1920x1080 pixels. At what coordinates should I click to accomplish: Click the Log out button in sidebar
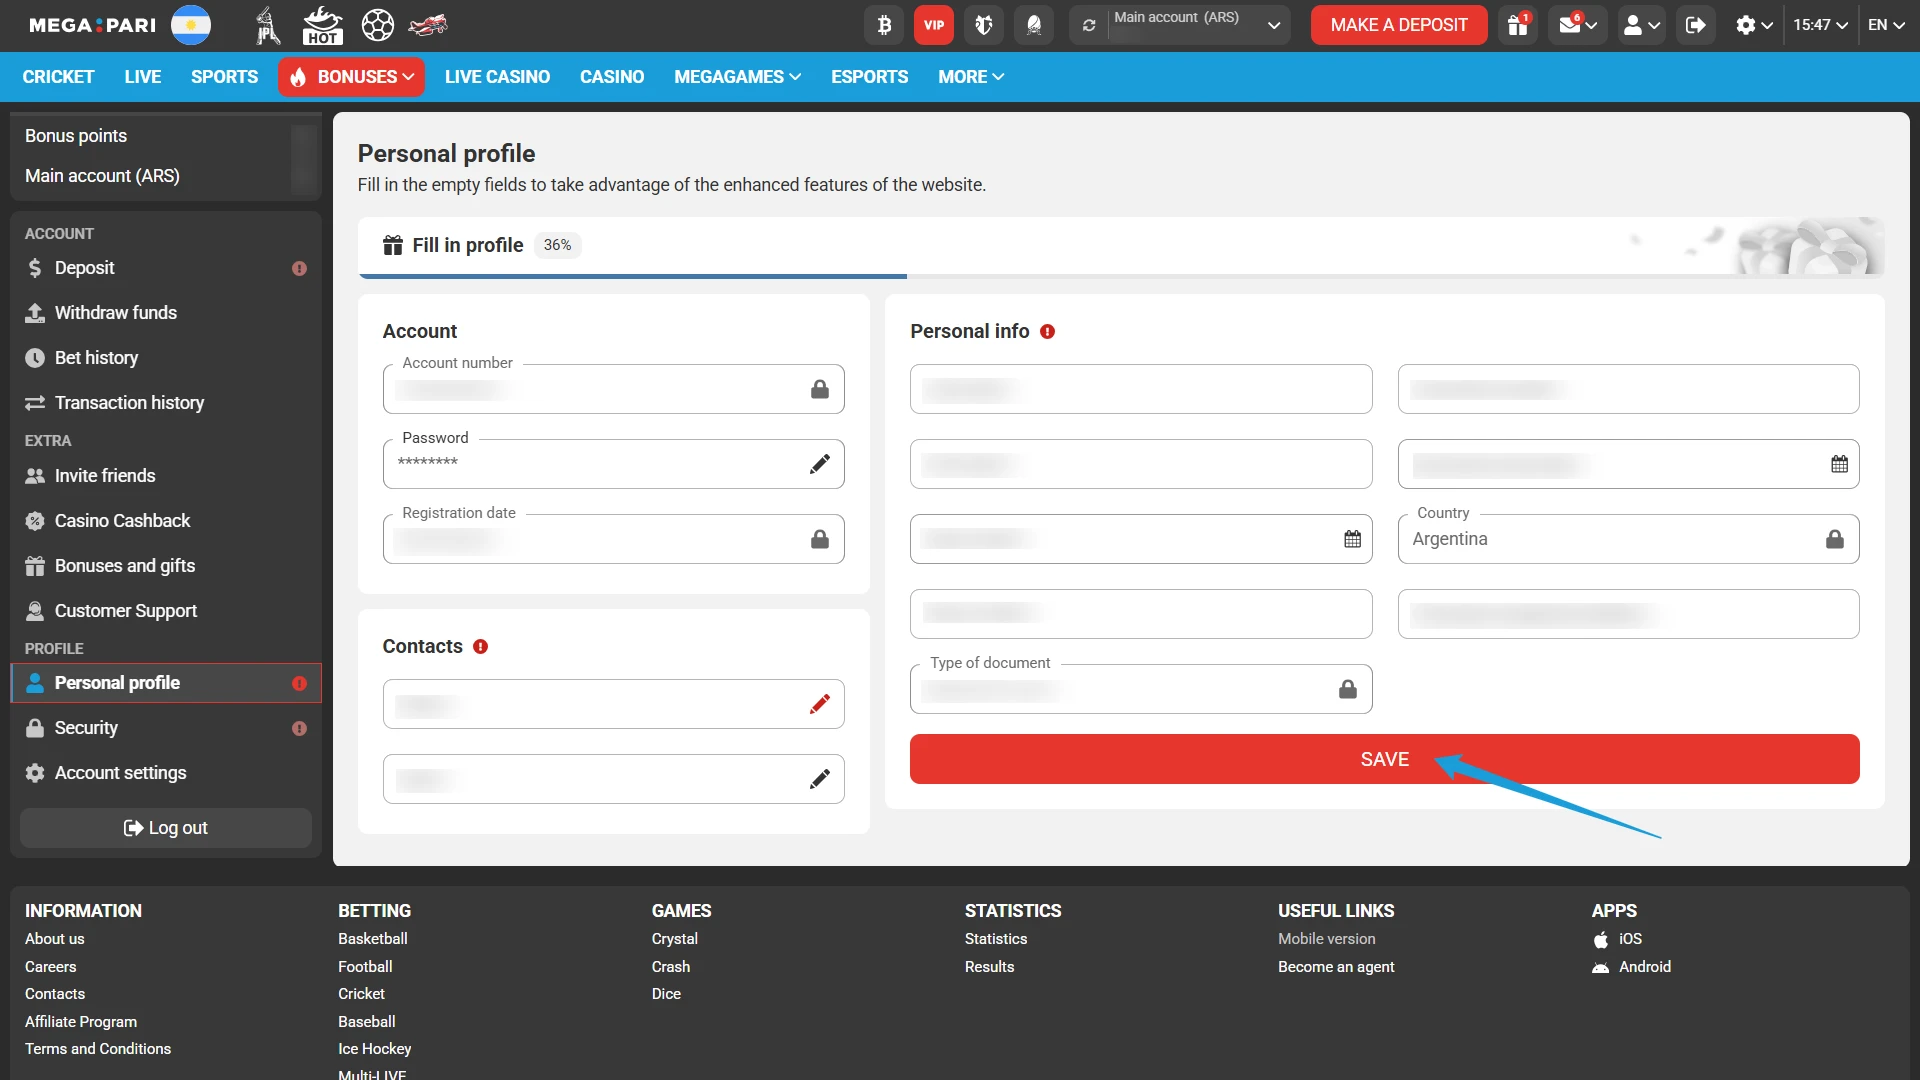click(166, 828)
